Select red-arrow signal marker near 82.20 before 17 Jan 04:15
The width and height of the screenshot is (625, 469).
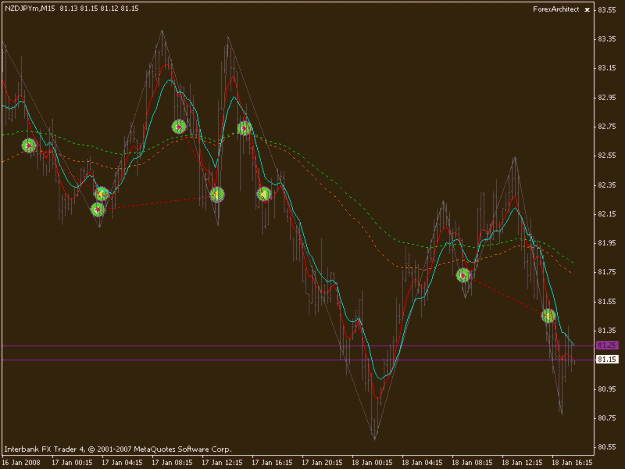pyautogui.click(x=98, y=209)
